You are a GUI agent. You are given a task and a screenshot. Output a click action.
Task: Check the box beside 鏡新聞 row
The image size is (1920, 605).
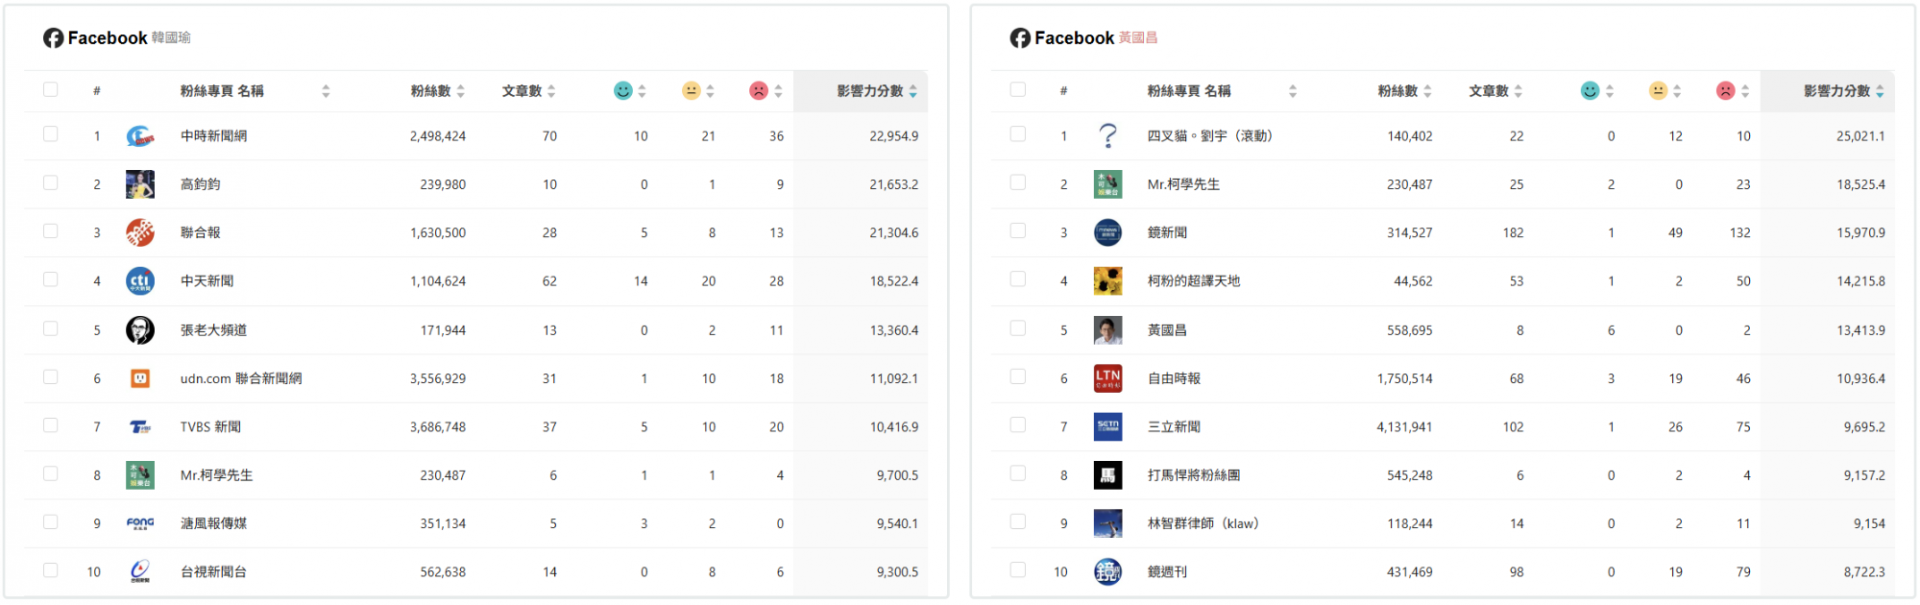click(x=1017, y=231)
